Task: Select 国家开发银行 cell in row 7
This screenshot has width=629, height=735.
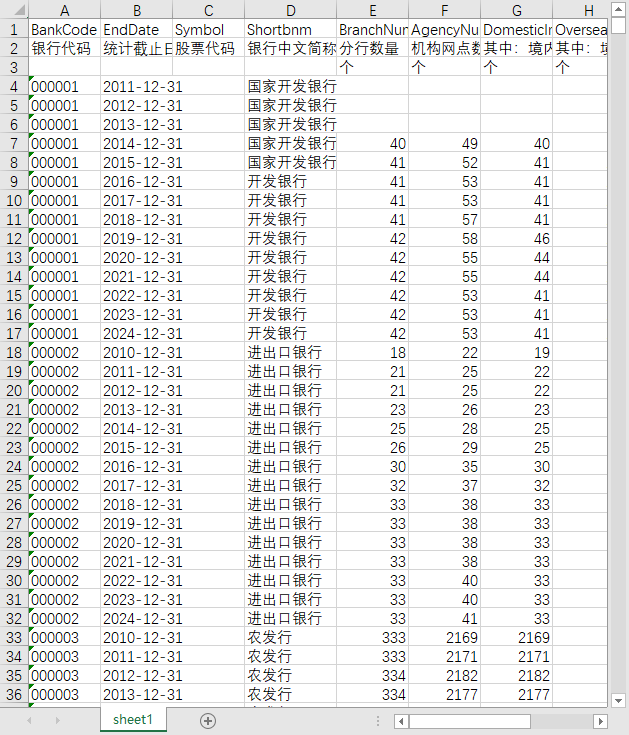Action: (x=291, y=143)
